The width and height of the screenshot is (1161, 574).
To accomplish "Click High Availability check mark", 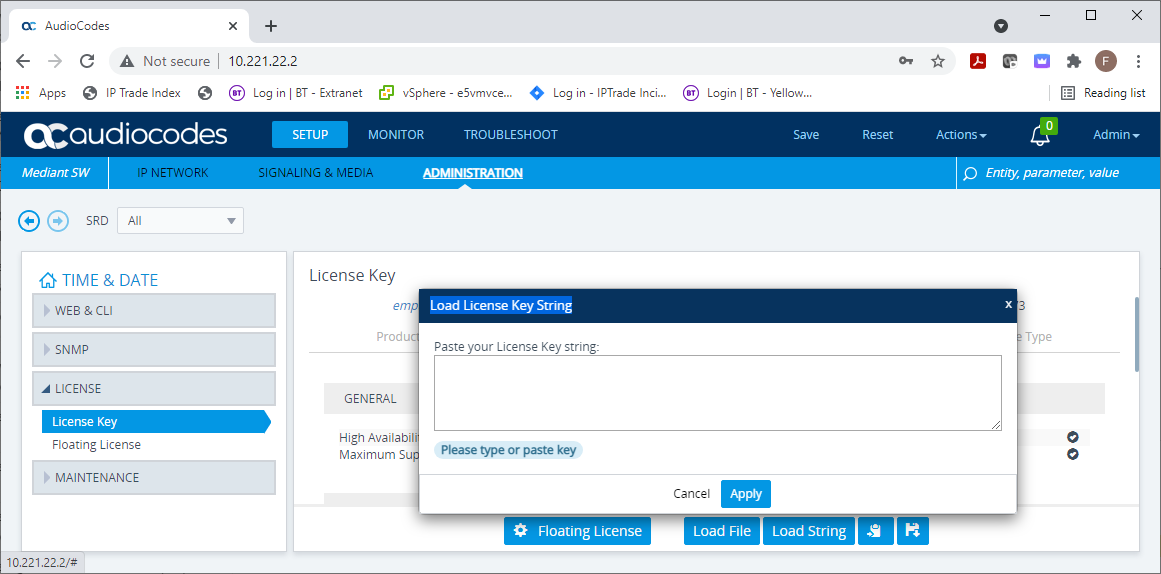I will pyautogui.click(x=1072, y=437).
